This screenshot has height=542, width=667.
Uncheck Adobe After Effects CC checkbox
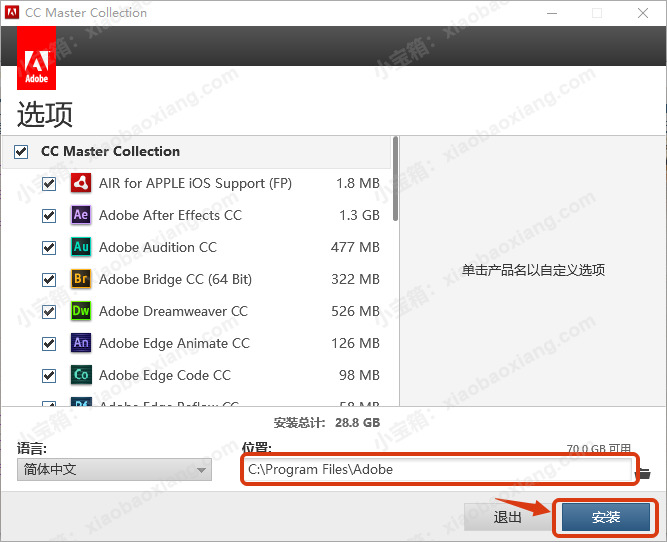click(49, 216)
